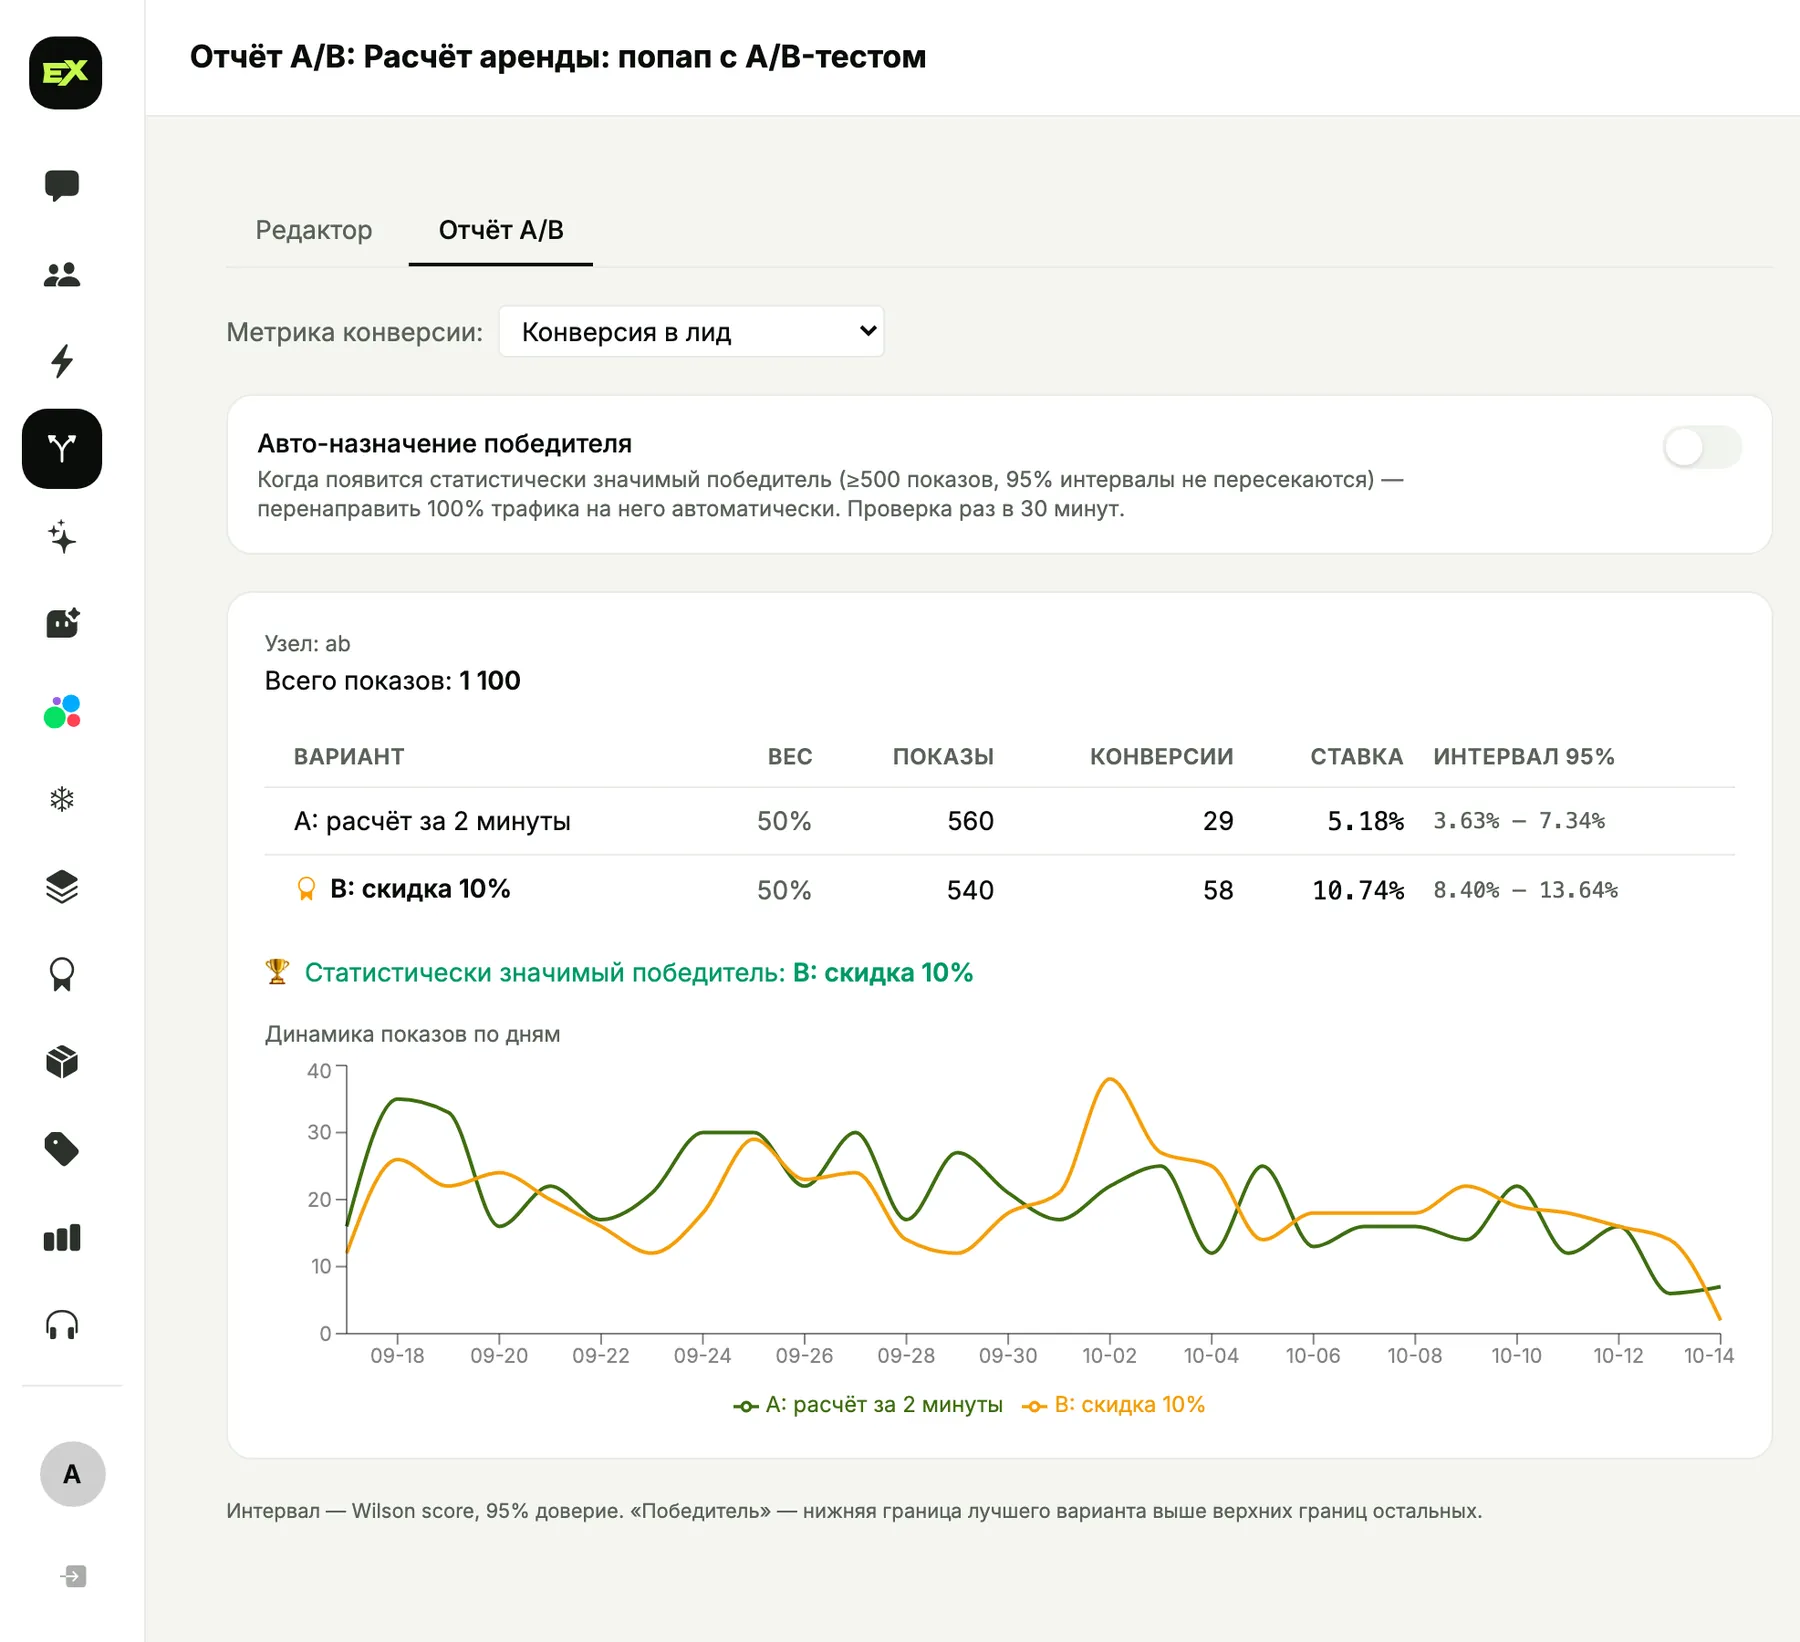Click the headphones support icon
Image resolution: width=1800 pixels, height=1642 pixels.
click(x=62, y=1325)
